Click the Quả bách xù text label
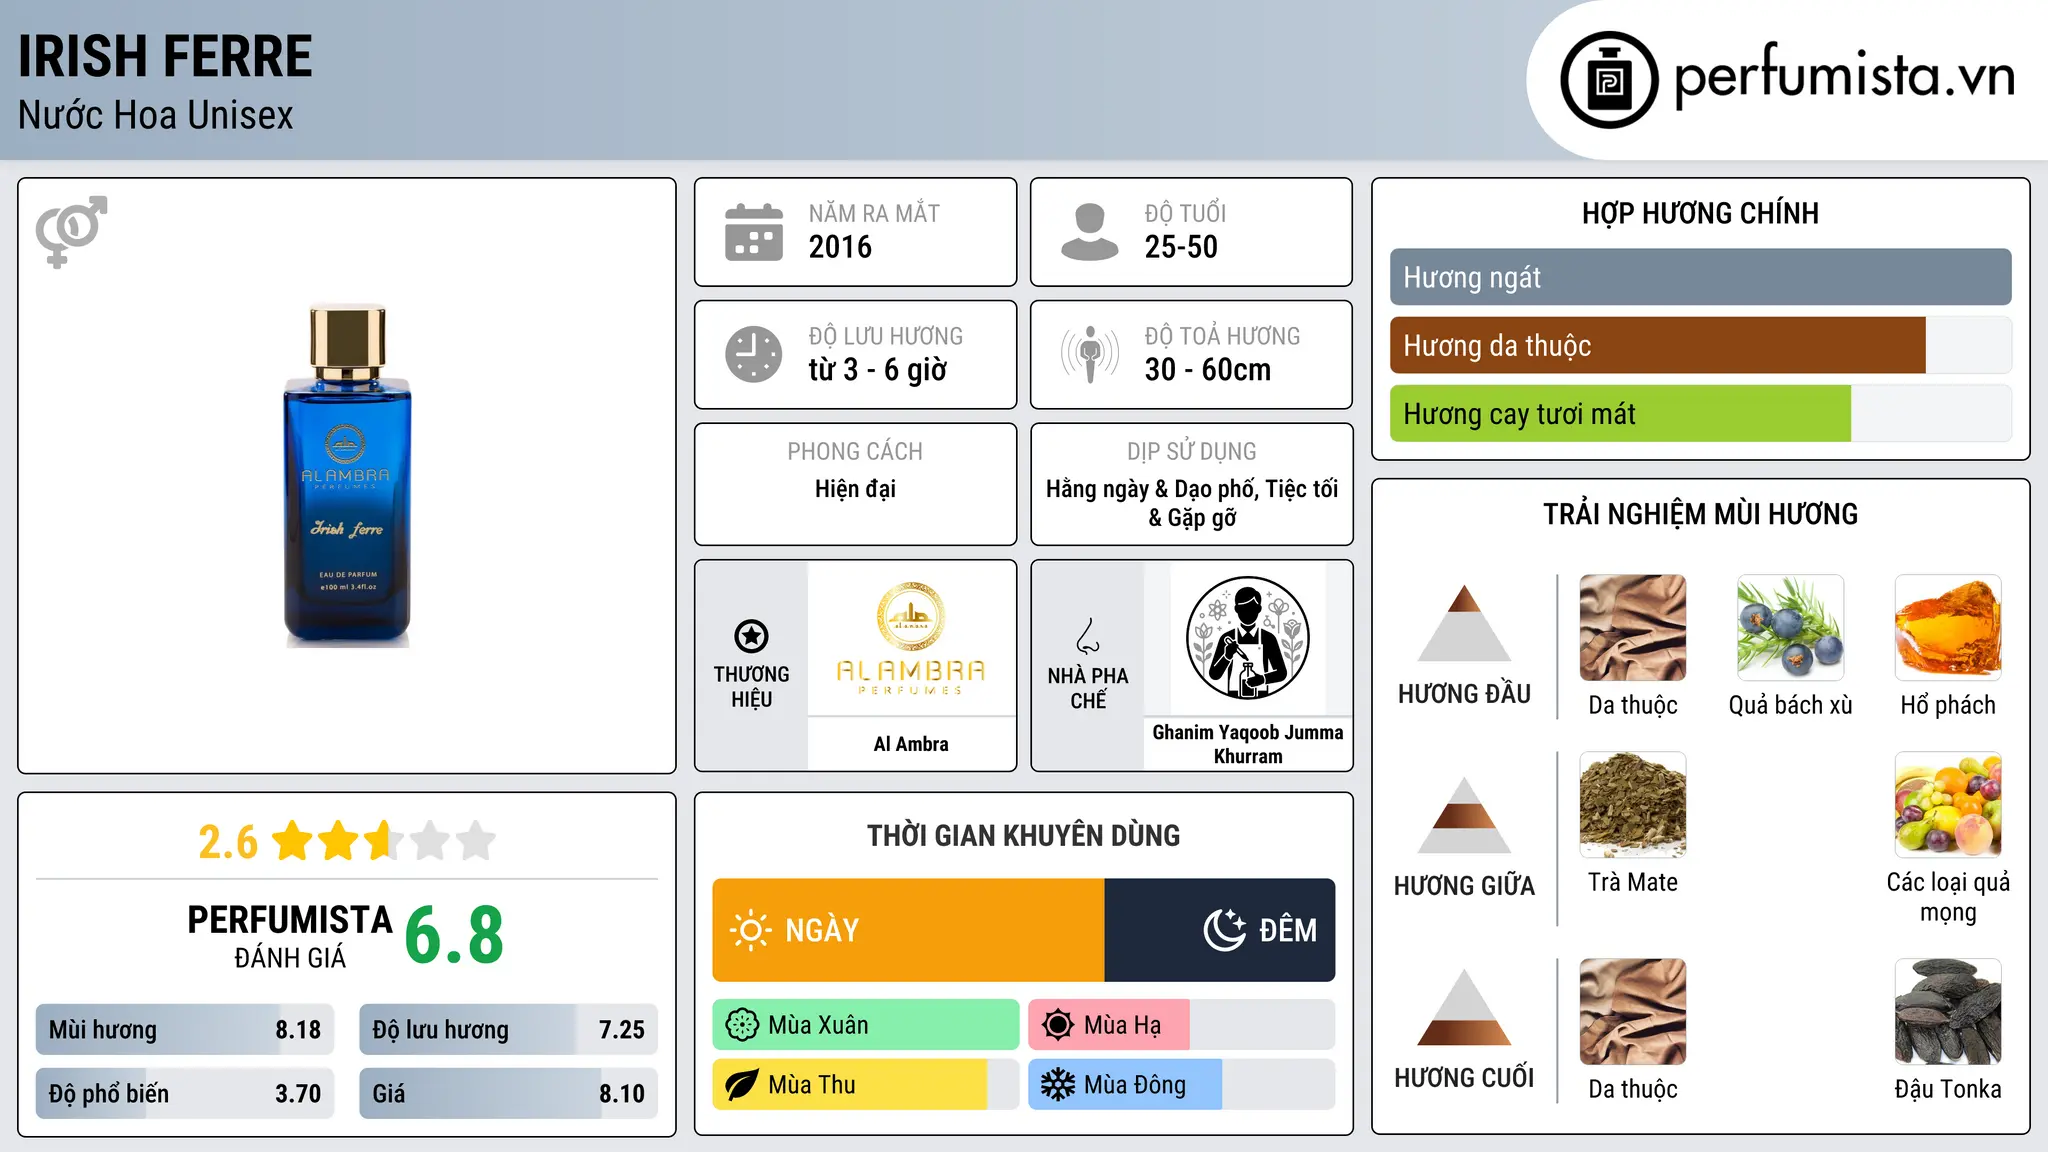Screen dimensions: 2048x1152 pos(1790,705)
